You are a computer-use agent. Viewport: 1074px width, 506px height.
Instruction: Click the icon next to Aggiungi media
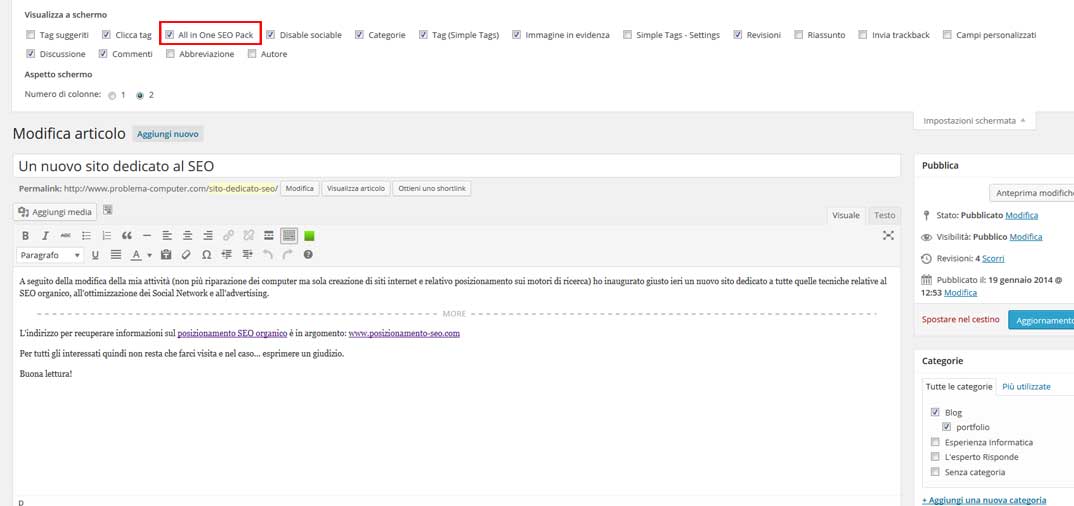[x=108, y=210]
